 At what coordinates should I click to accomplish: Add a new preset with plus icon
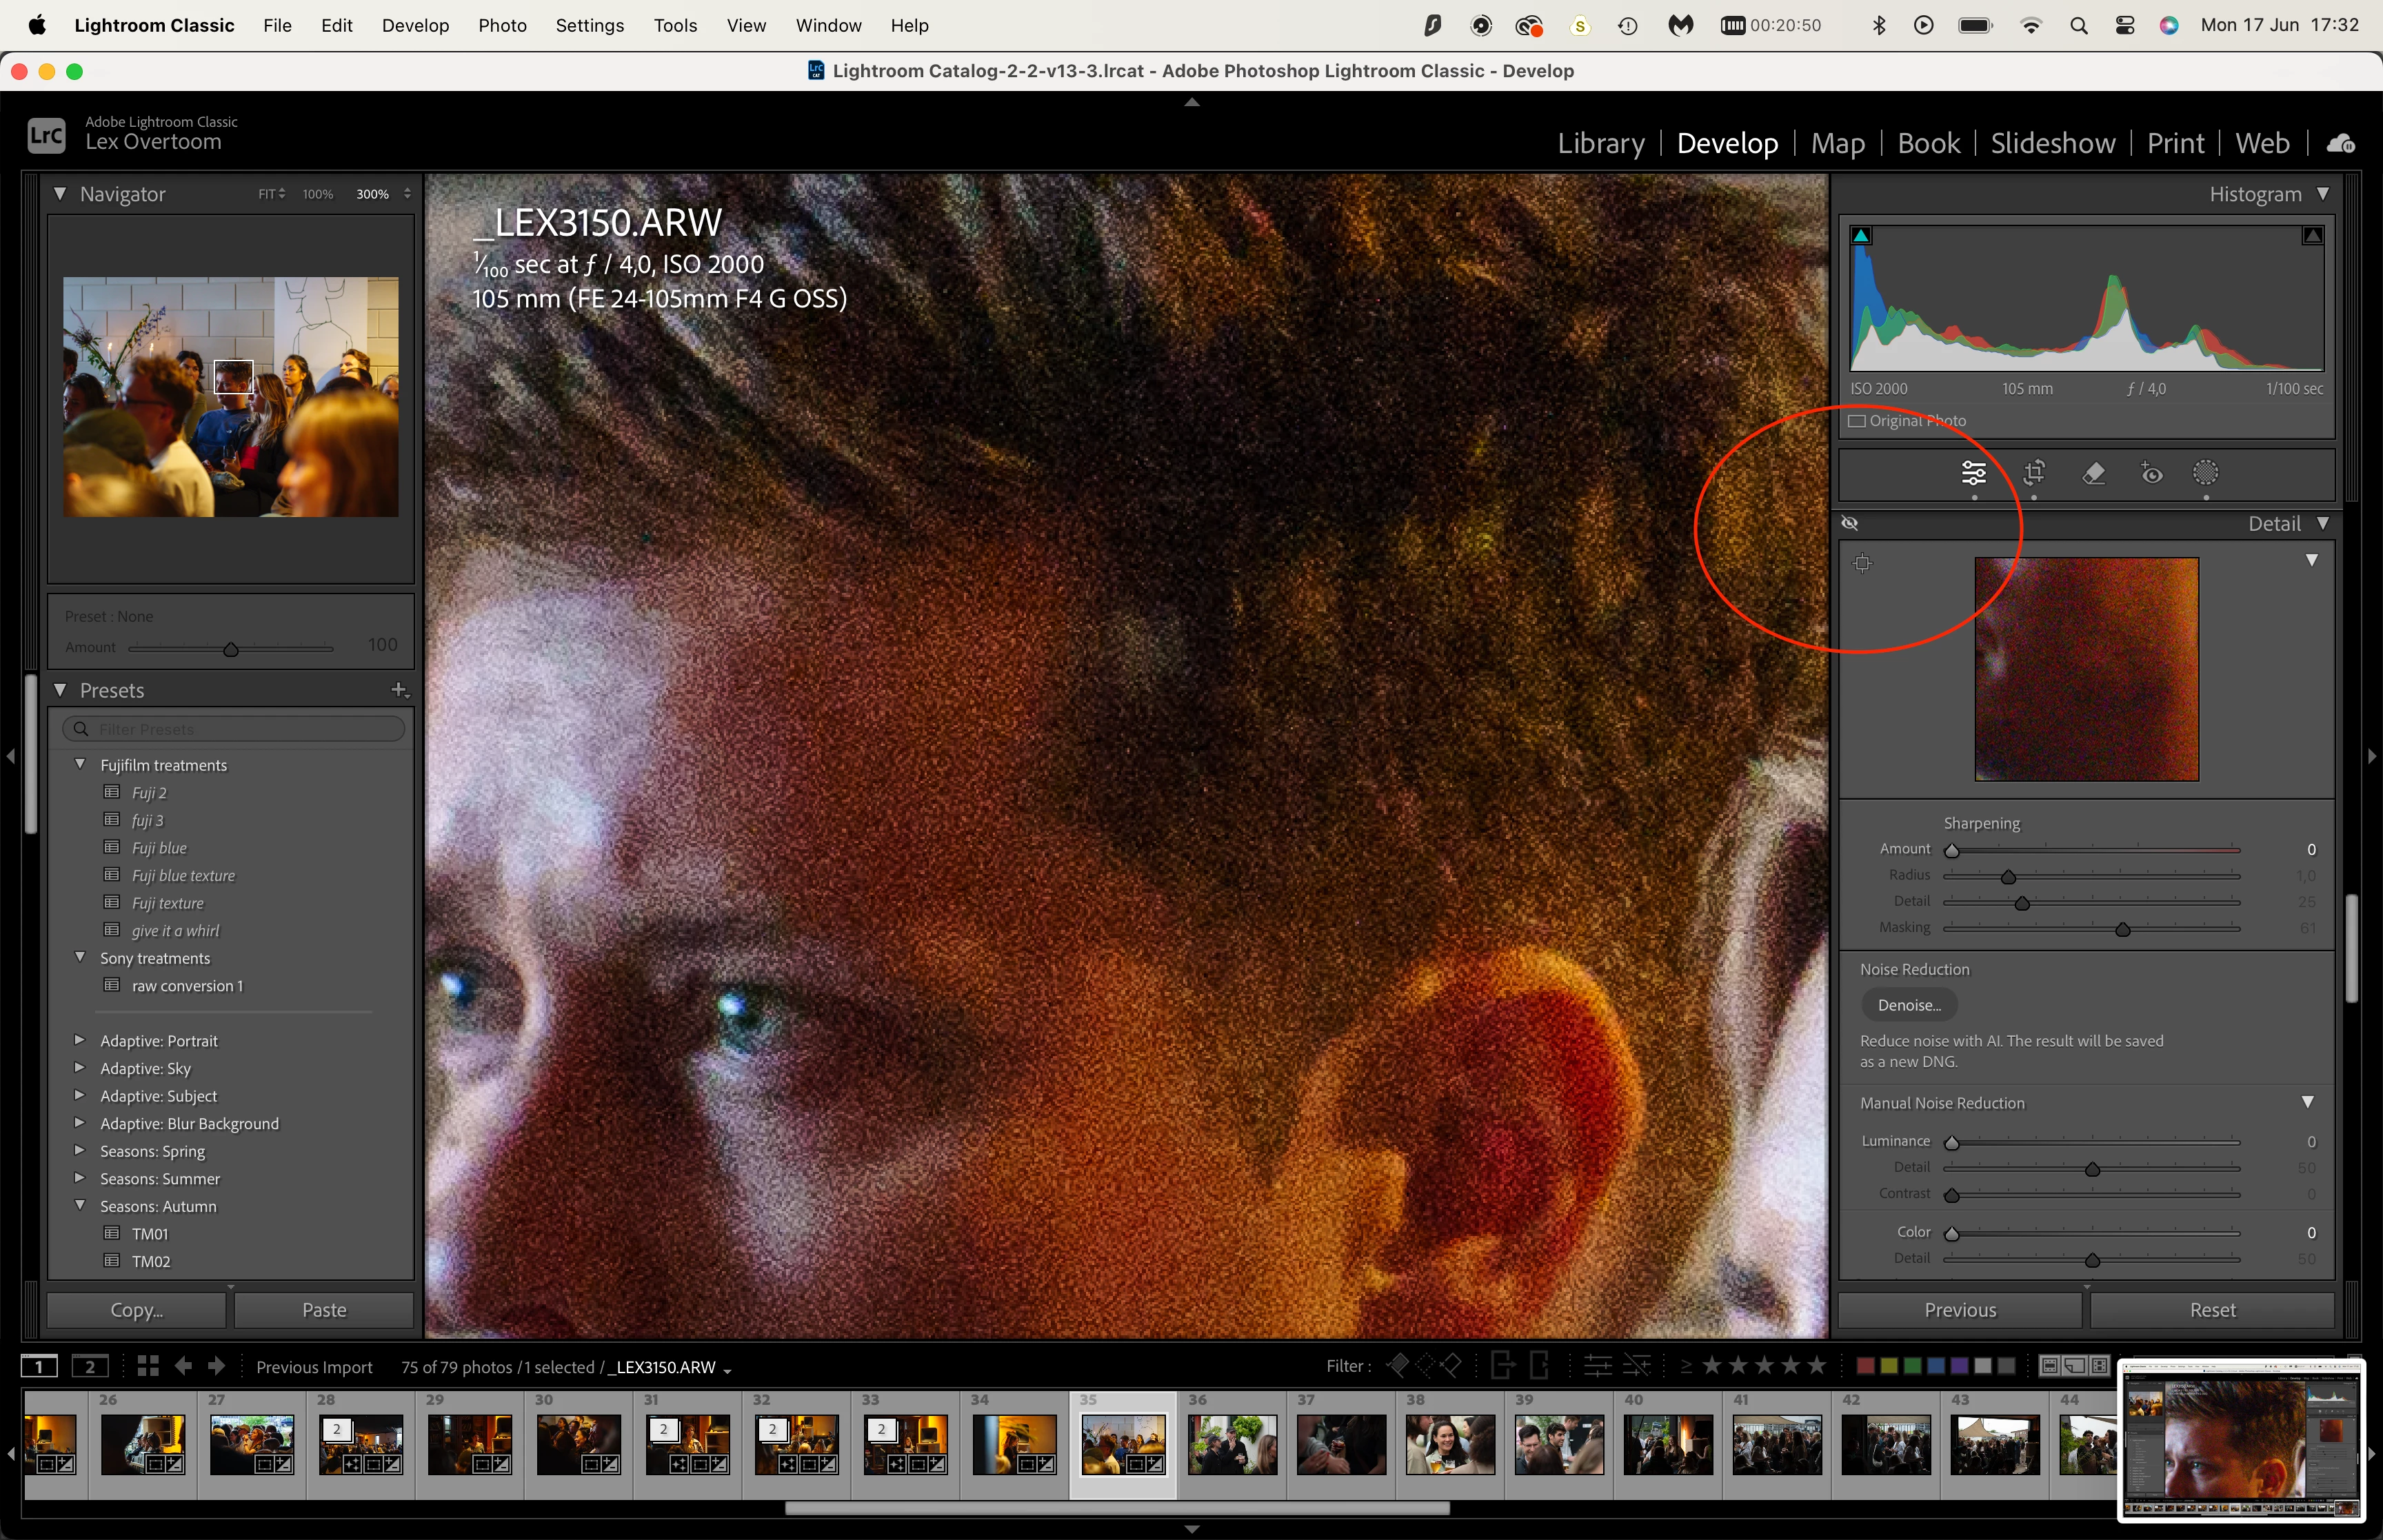pyautogui.click(x=399, y=690)
